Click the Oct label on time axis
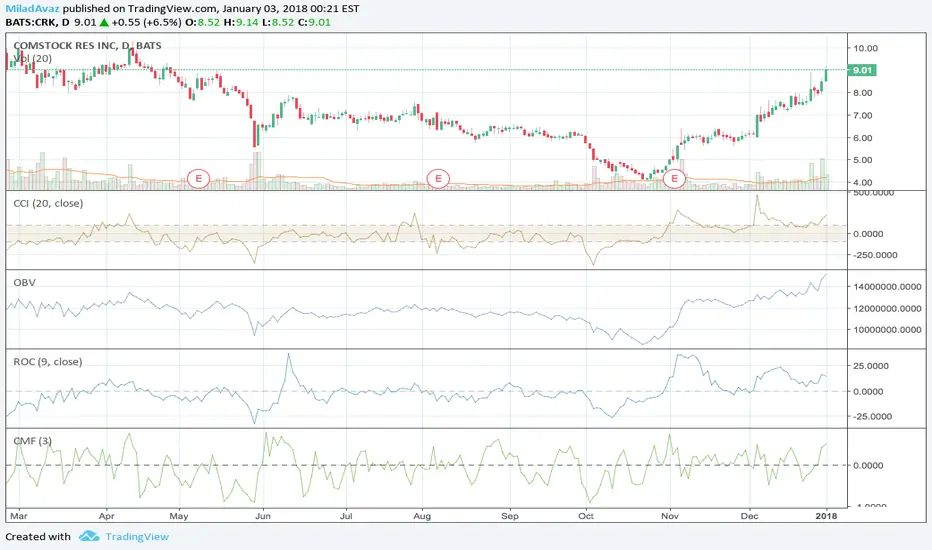The image size is (932, 550). click(586, 516)
